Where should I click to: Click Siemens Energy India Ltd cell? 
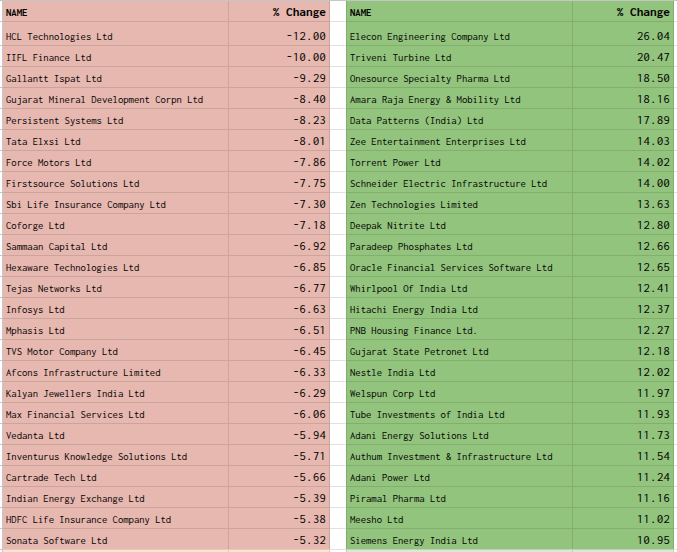[459, 541]
